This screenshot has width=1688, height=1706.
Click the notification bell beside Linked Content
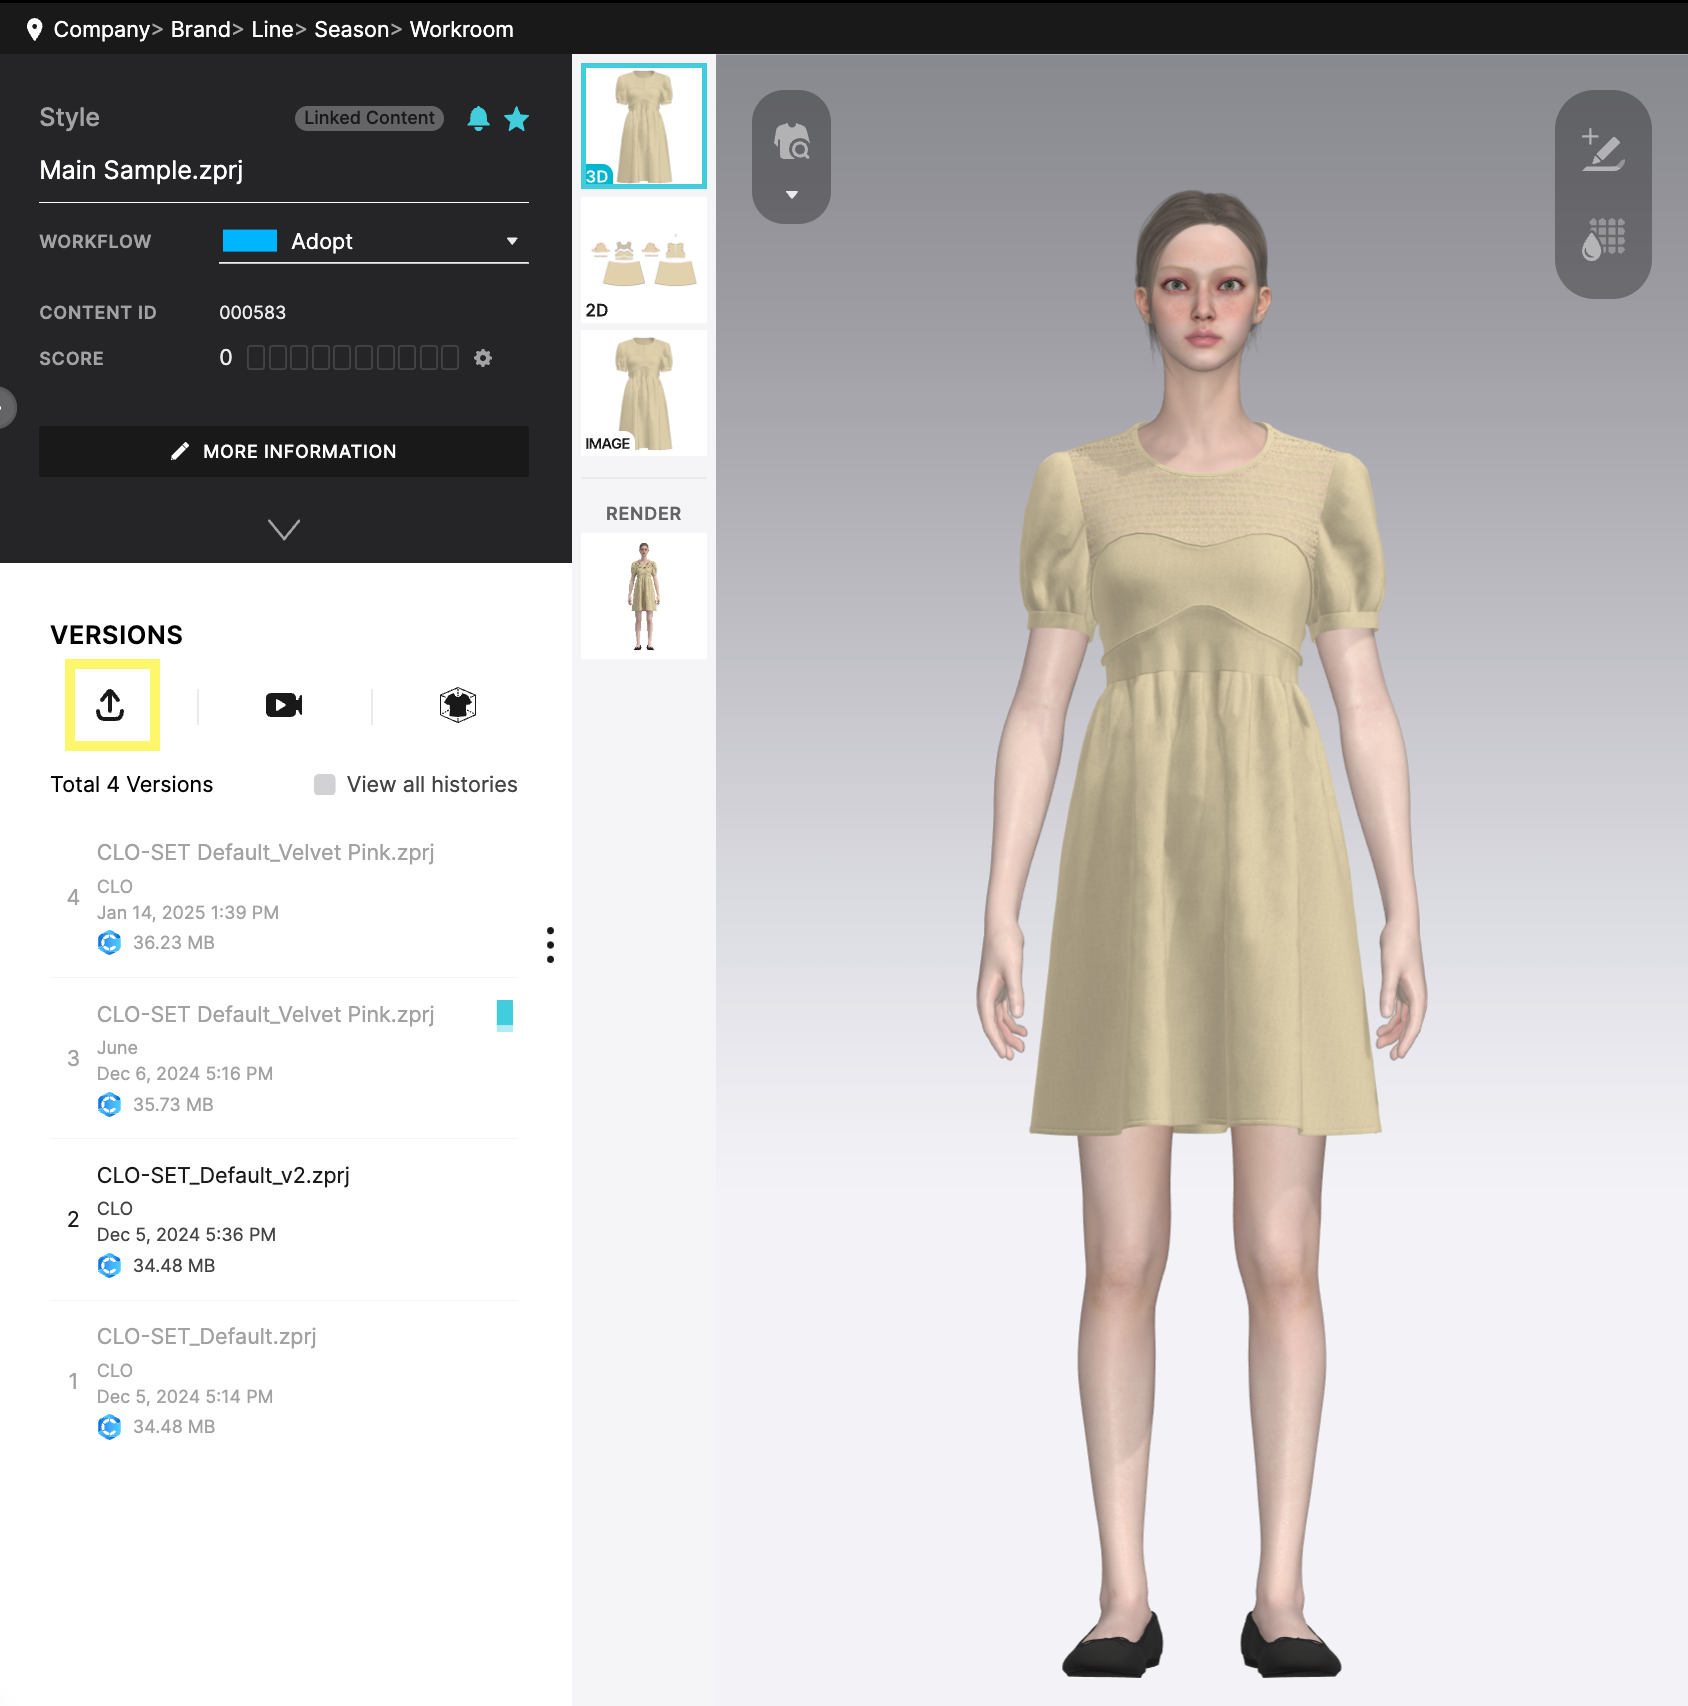[x=479, y=118]
